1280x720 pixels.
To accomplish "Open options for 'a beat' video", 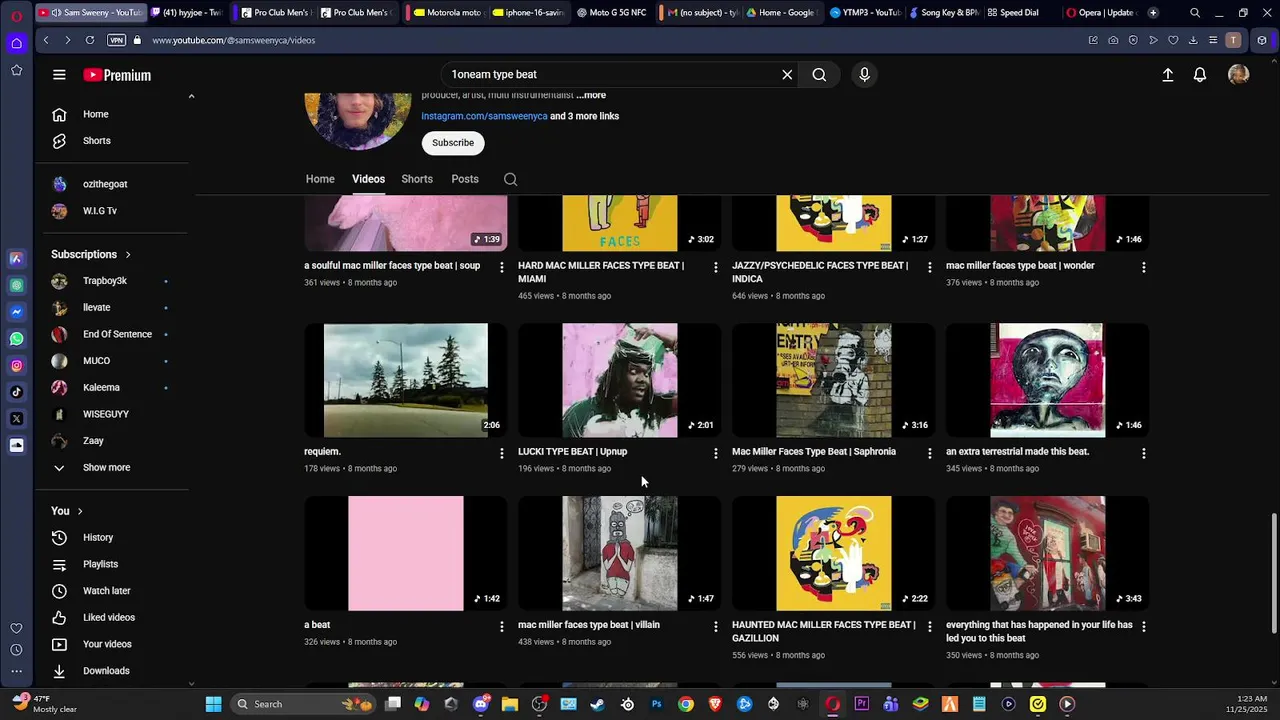I will pos(501,627).
